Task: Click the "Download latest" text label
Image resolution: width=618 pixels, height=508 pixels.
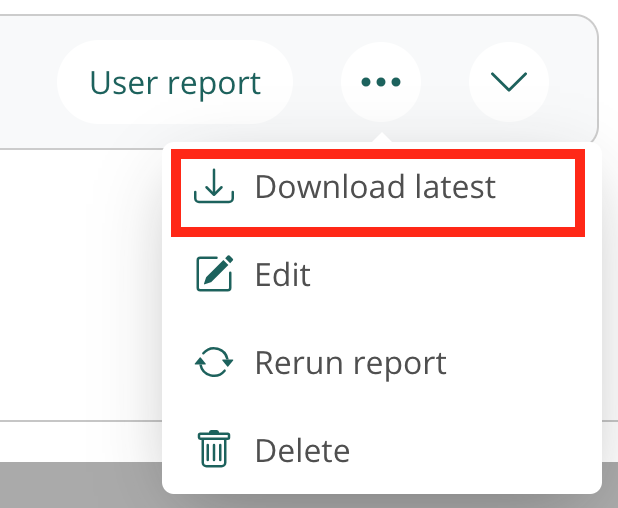Action: [375, 187]
